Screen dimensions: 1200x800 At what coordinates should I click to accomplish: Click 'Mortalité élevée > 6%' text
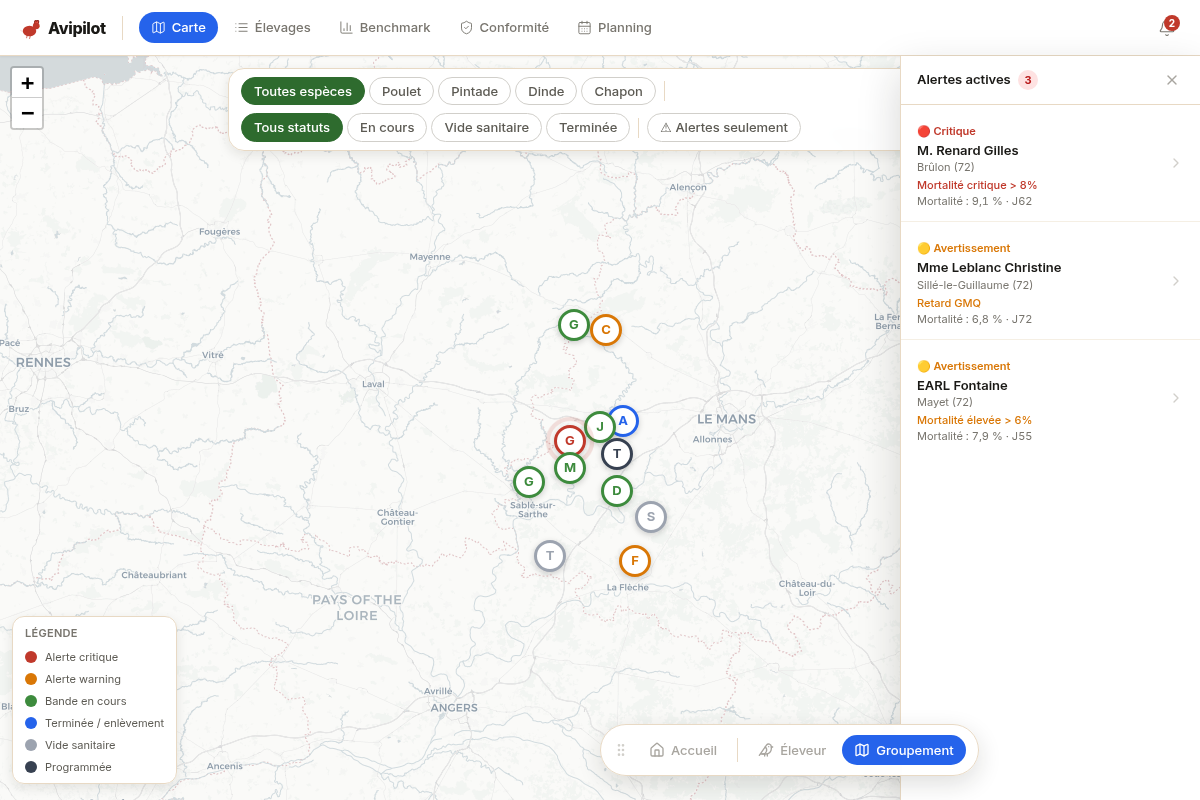pyautogui.click(x=974, y=420)
